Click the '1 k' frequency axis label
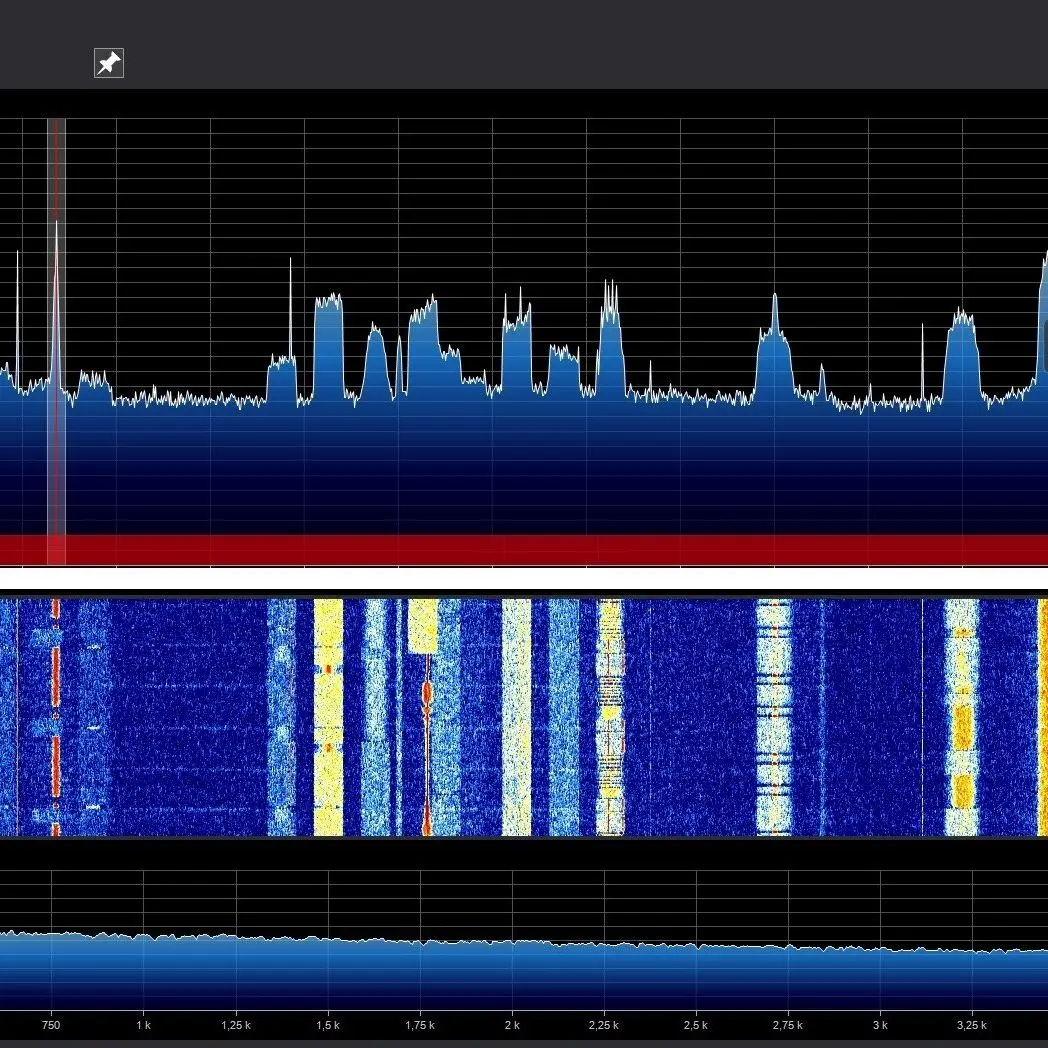1048x1048 pixels. 143,1025
